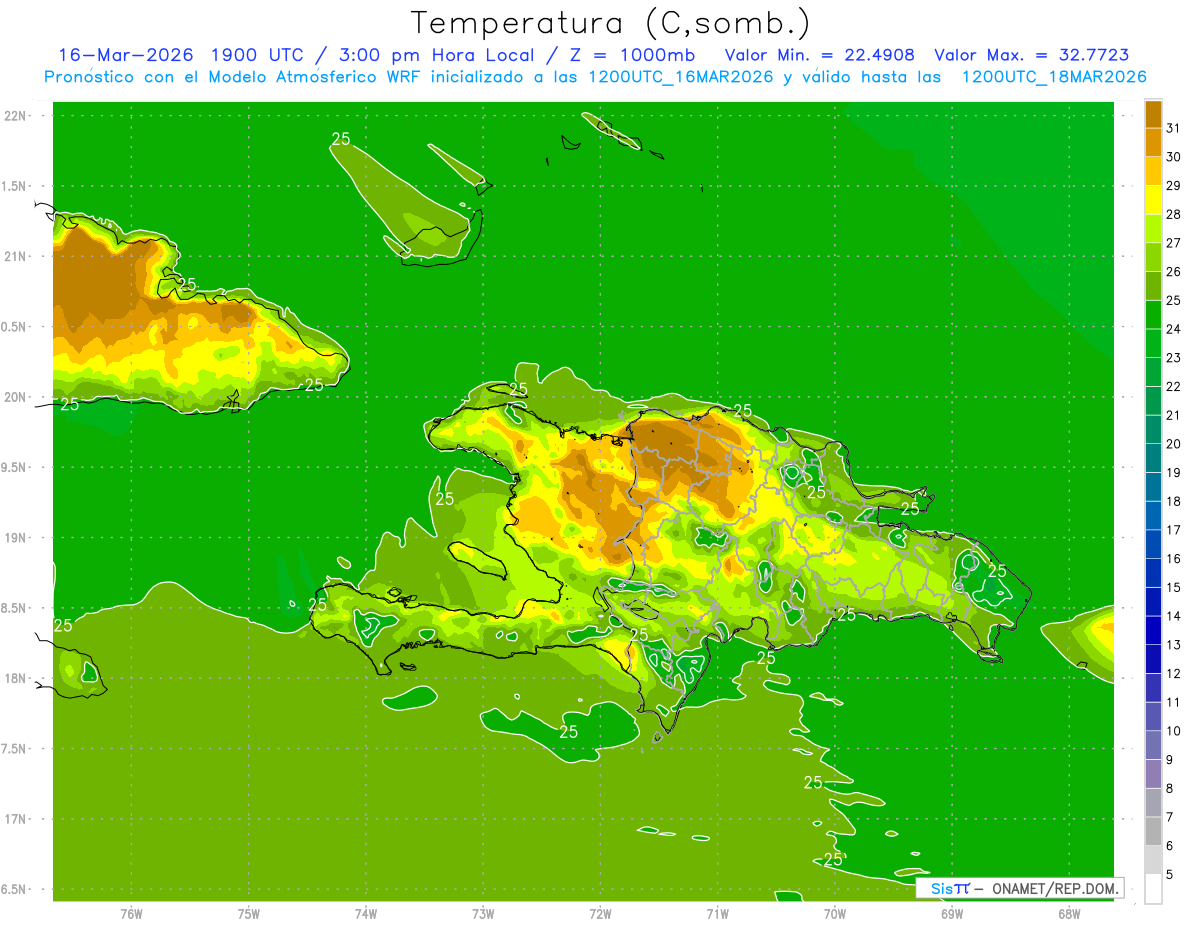
Task: Click the '1900 UTC' time text
Action: pos(260,55)
